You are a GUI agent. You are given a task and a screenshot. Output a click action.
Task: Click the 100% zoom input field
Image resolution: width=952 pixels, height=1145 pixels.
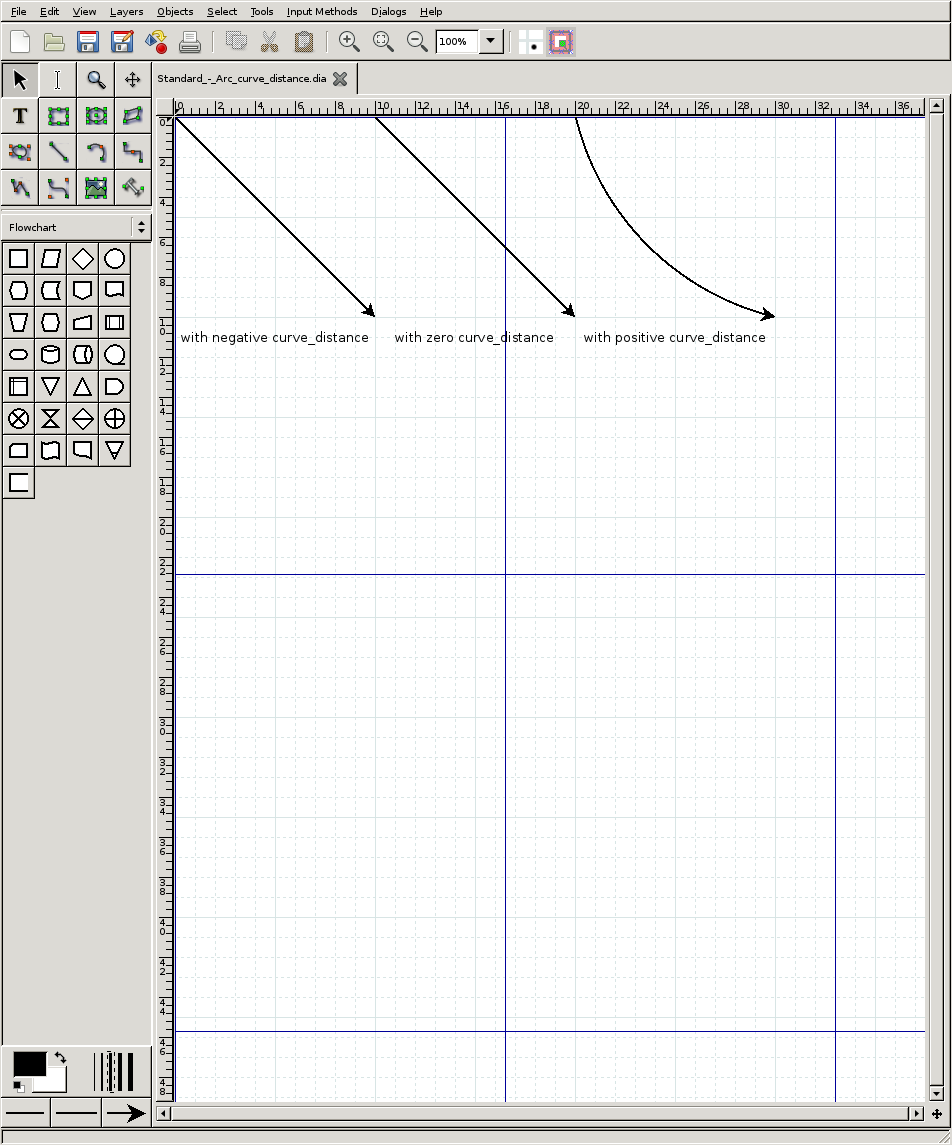(457, 42)
